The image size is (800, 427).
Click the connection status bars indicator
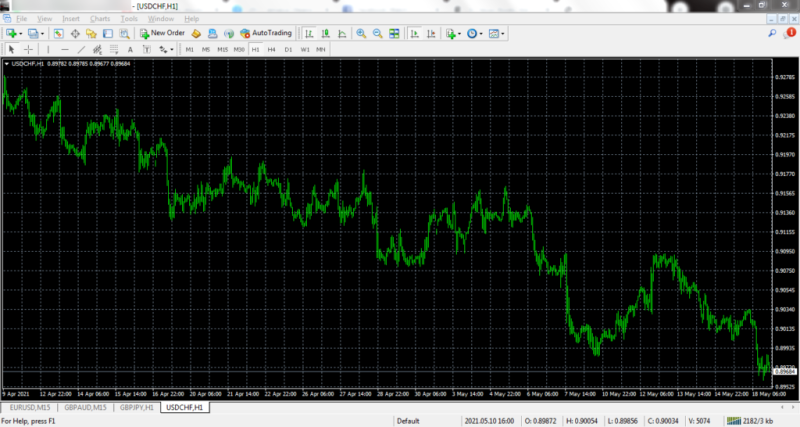click(738, 421)
